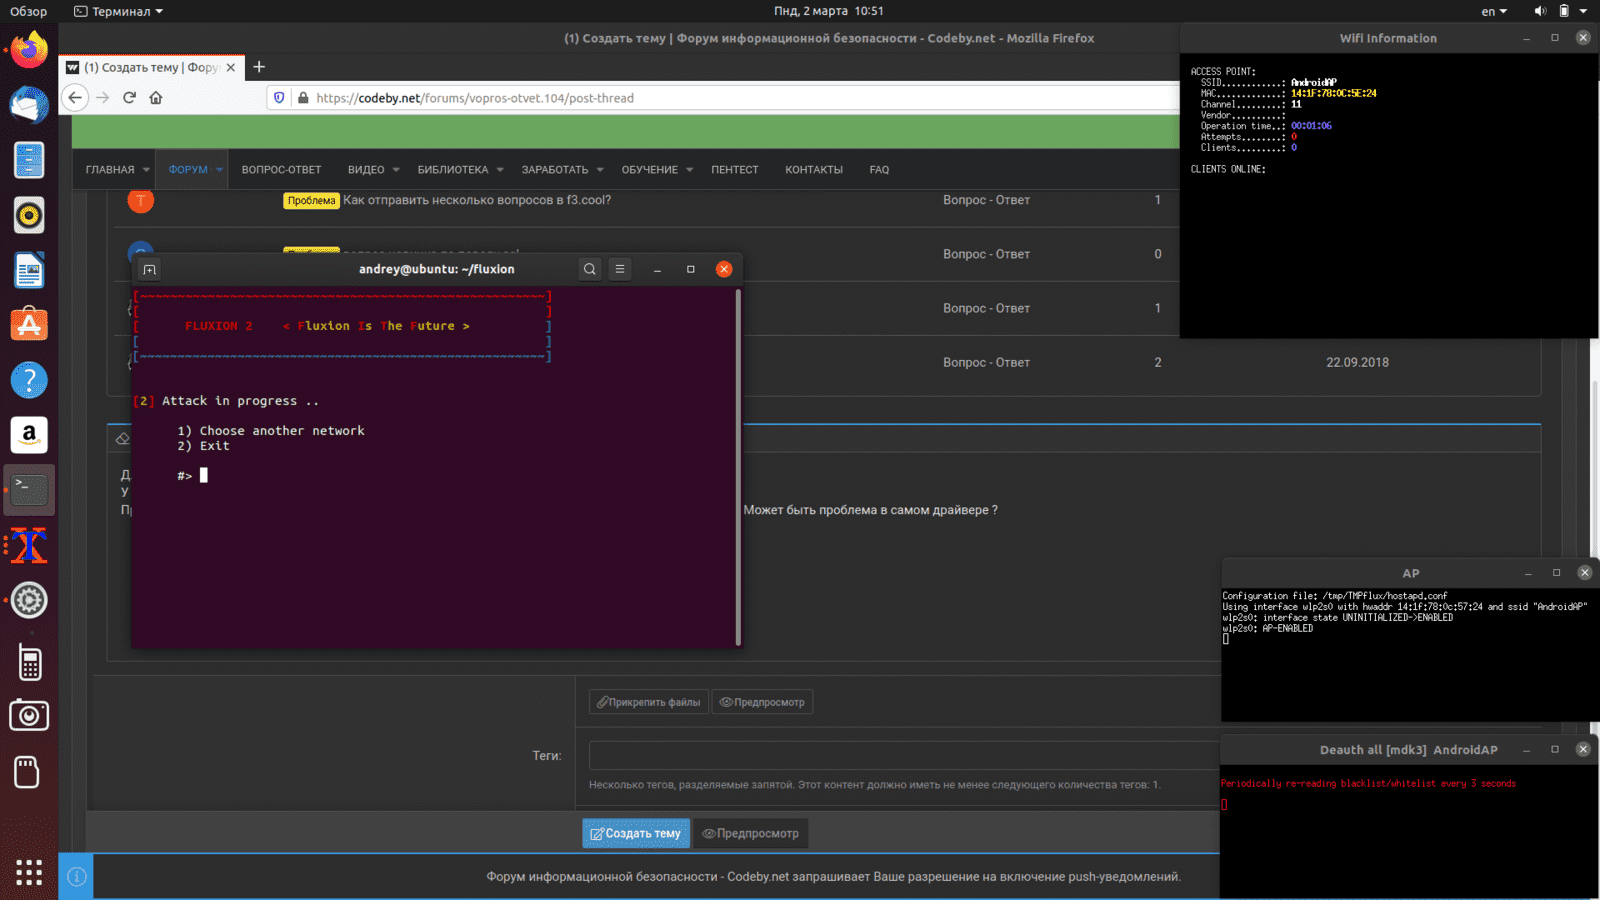Screen dimensions: 1600x900
Task: Open the Settings gear dock icon
Action: [29, 600]
